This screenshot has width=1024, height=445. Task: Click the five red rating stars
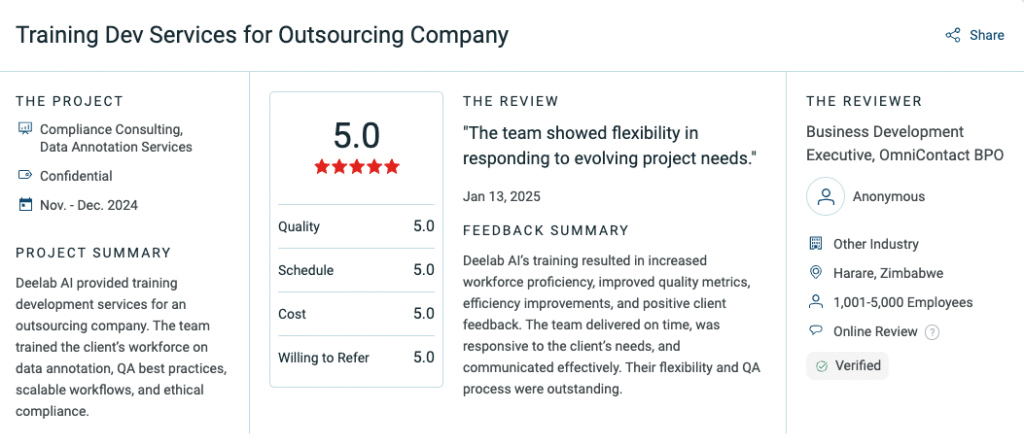356,166
